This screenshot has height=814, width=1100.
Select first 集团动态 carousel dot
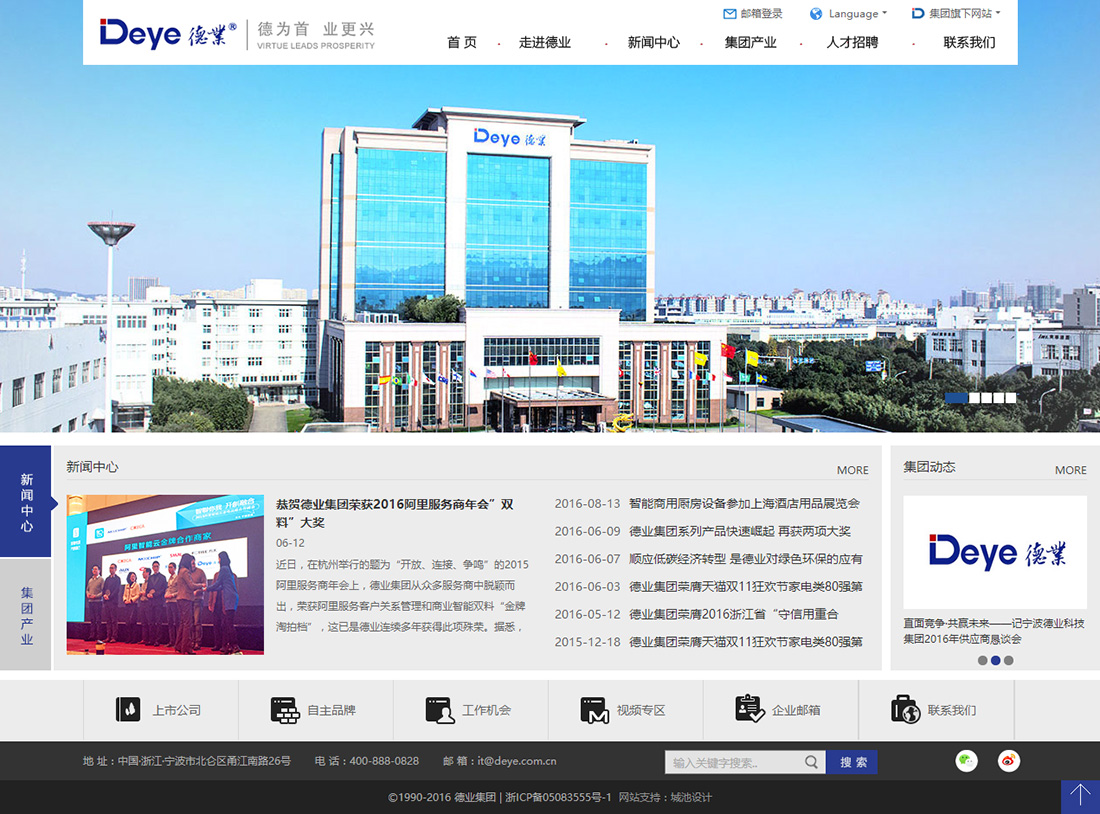(982, 660)
